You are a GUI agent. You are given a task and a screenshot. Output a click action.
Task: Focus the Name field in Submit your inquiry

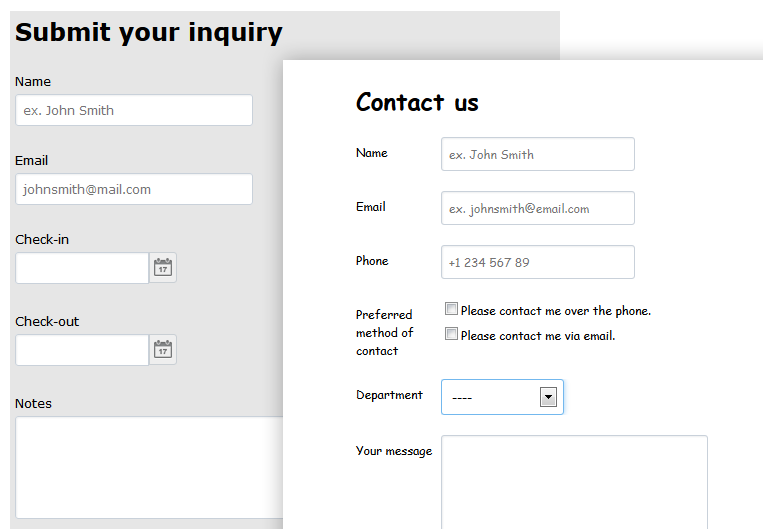[134, 110]
